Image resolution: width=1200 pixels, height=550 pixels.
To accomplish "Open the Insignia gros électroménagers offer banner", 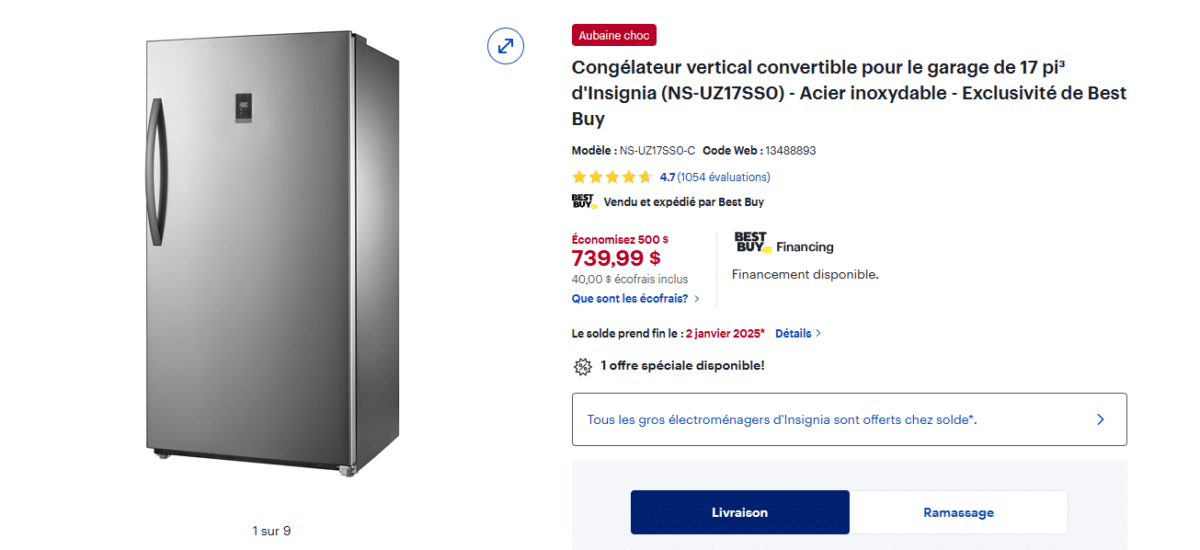I will [781, 419].
